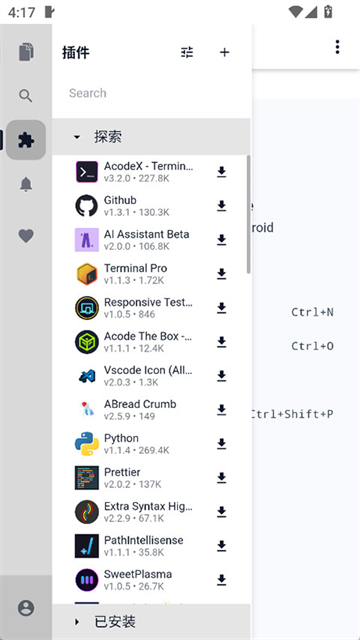This screenshot has width=360, height=640.
Task: Open the bell notifications icon
Action: coord(26,184)
